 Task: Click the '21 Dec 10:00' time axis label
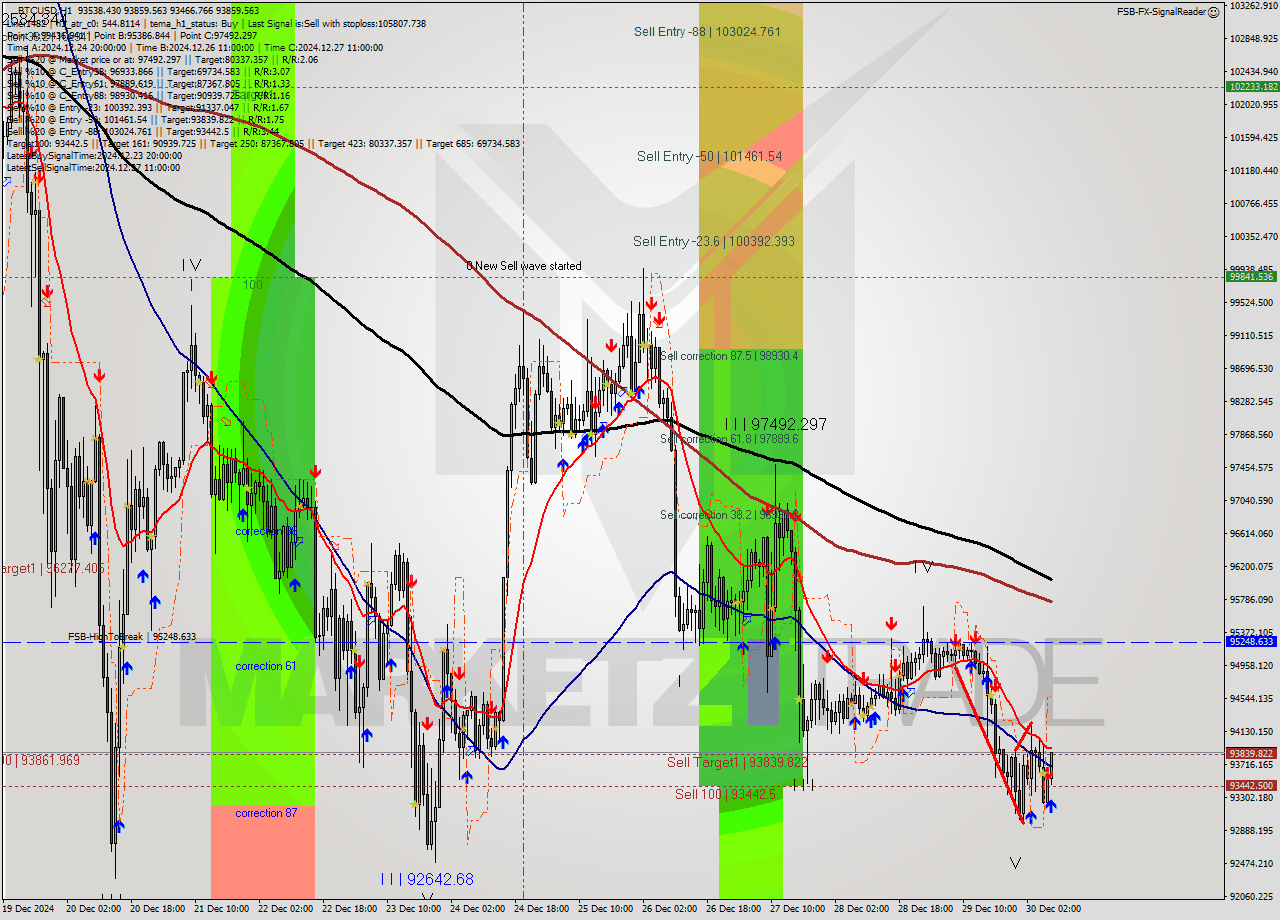click(219, 909)
